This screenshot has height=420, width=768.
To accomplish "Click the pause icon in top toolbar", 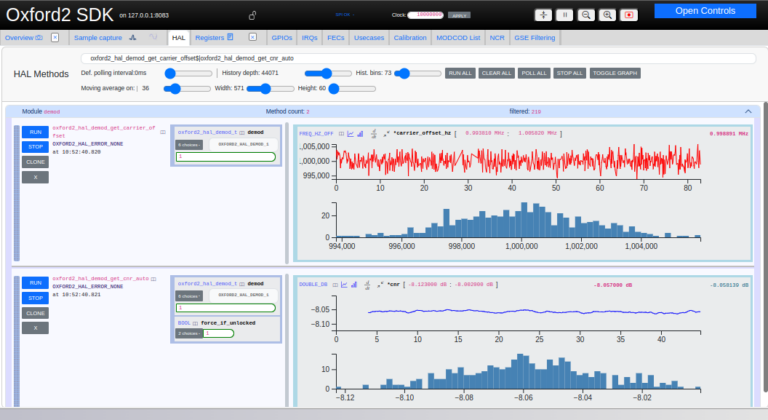I will tap(564, 15).
